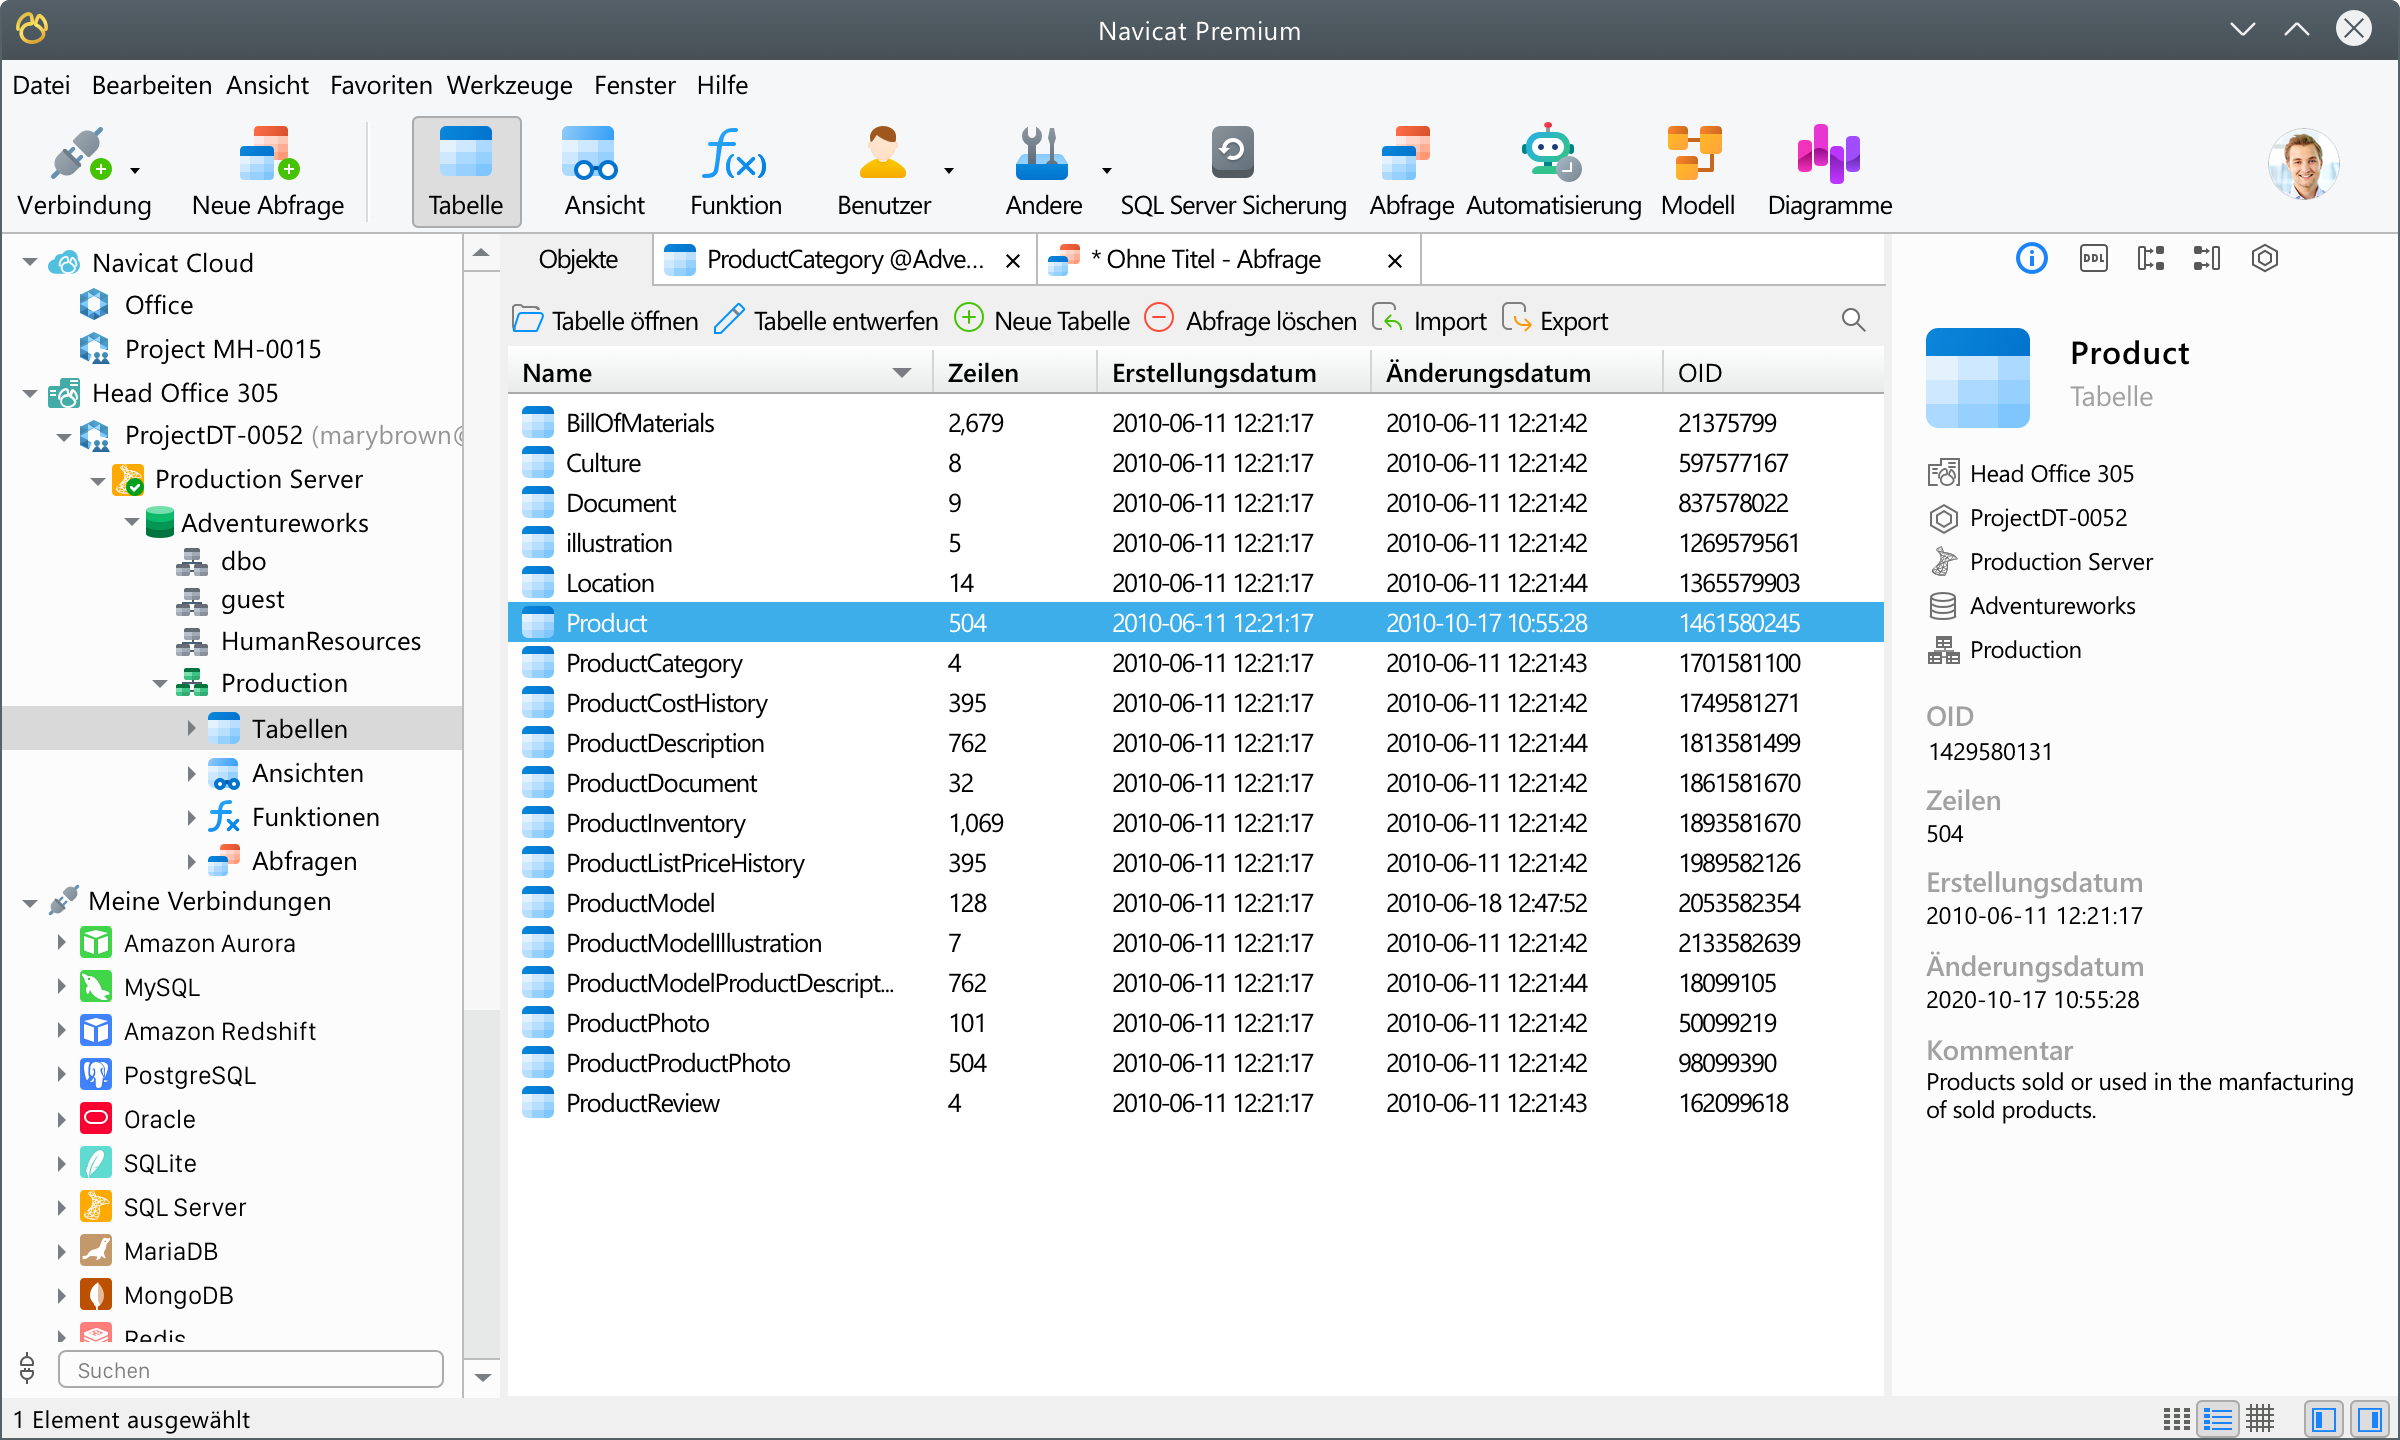The height and width of the screenshot is (1440, 2400).
Task: Open the Bearbeiten menu
Action: [x=151, y=85]
